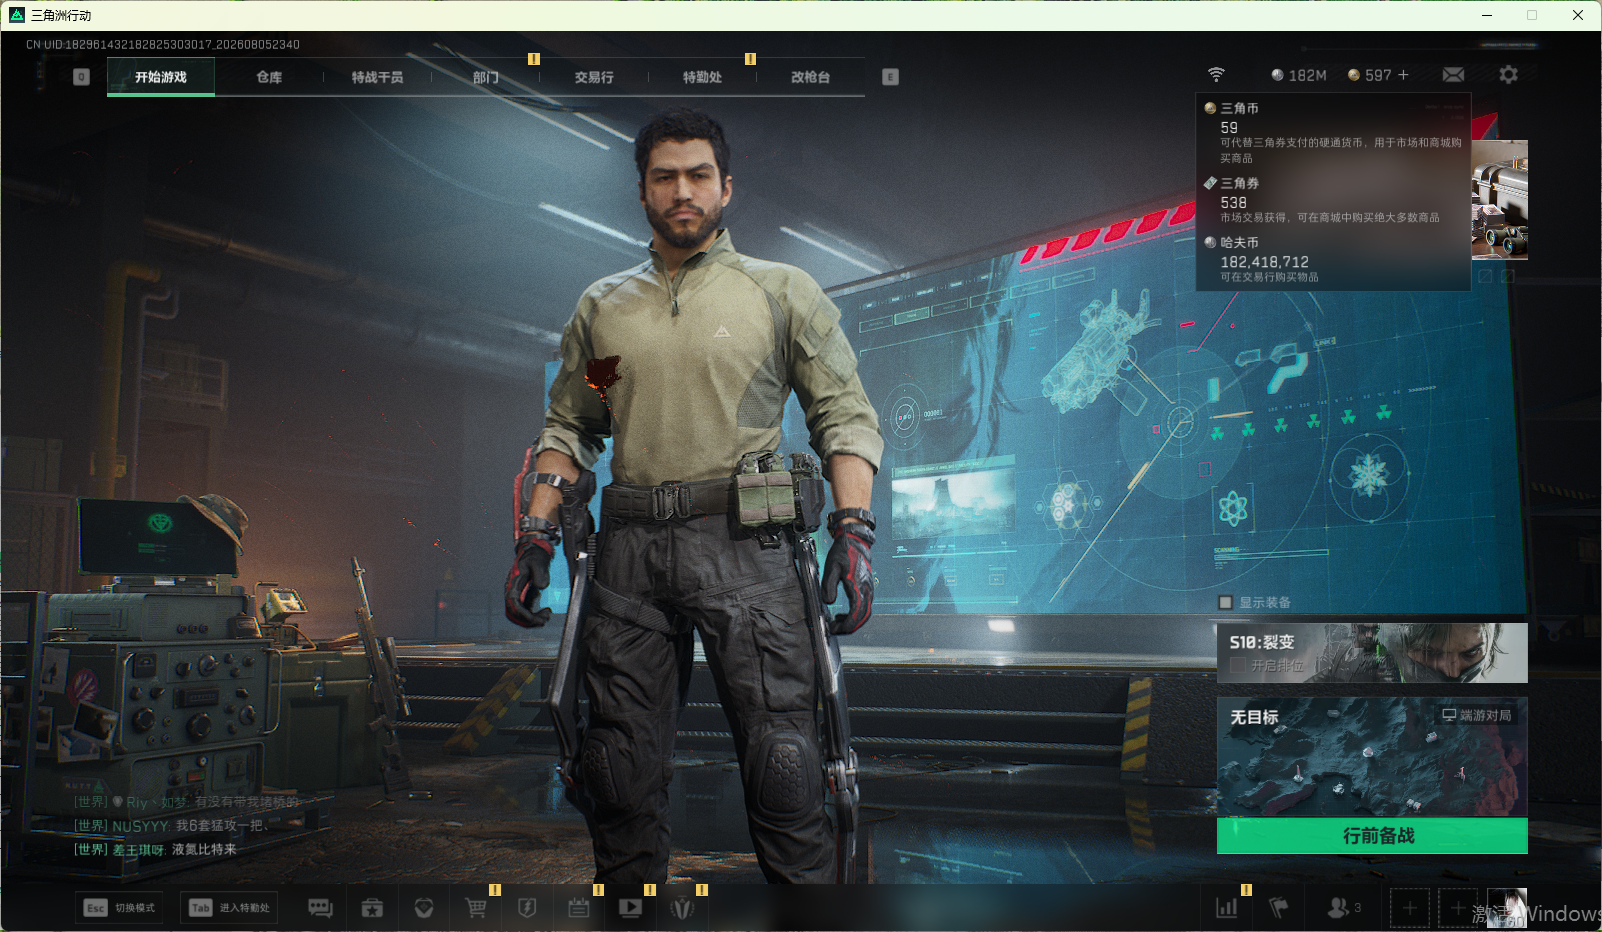The height and width of the screenshot is (932, 1602).
Task: Go to the 交易行 tab
Action: tap(594, 77)
